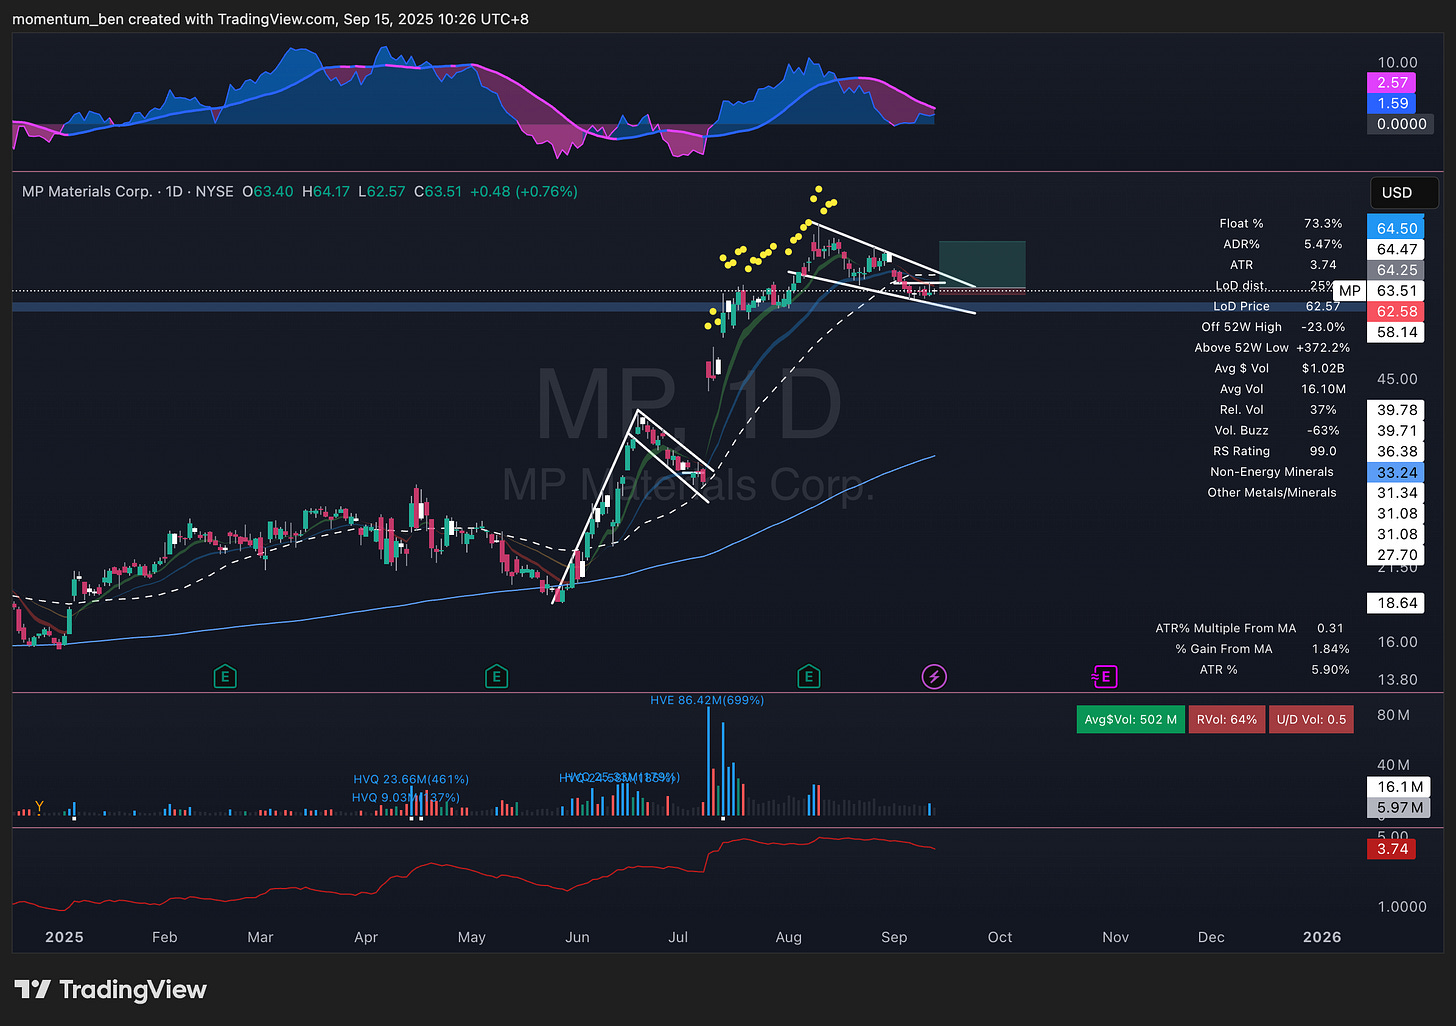Click the Avg $ Vol value $1.02B
Screen dimensions: 1456x1026
click(1323, 368)
